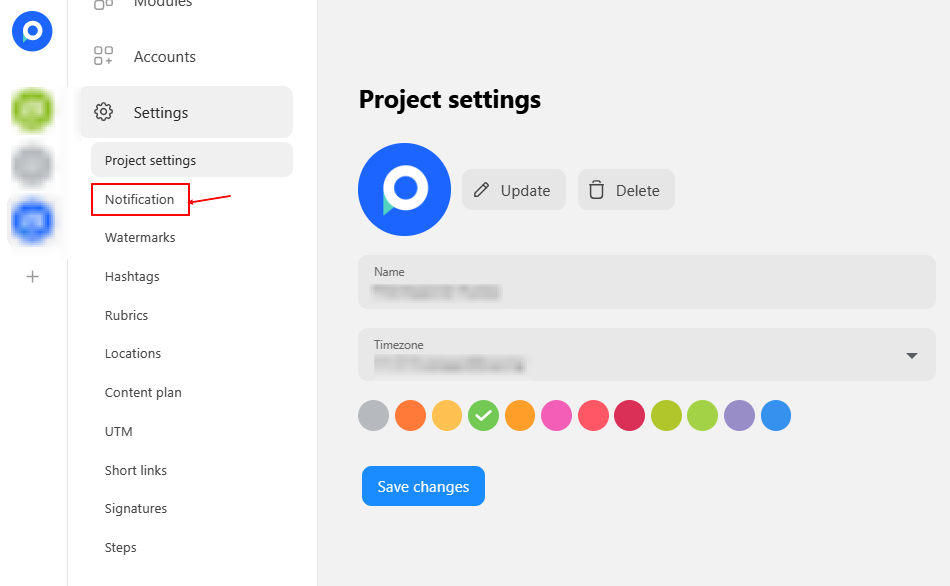Click the large project logo image

click(x=405, y=190)
